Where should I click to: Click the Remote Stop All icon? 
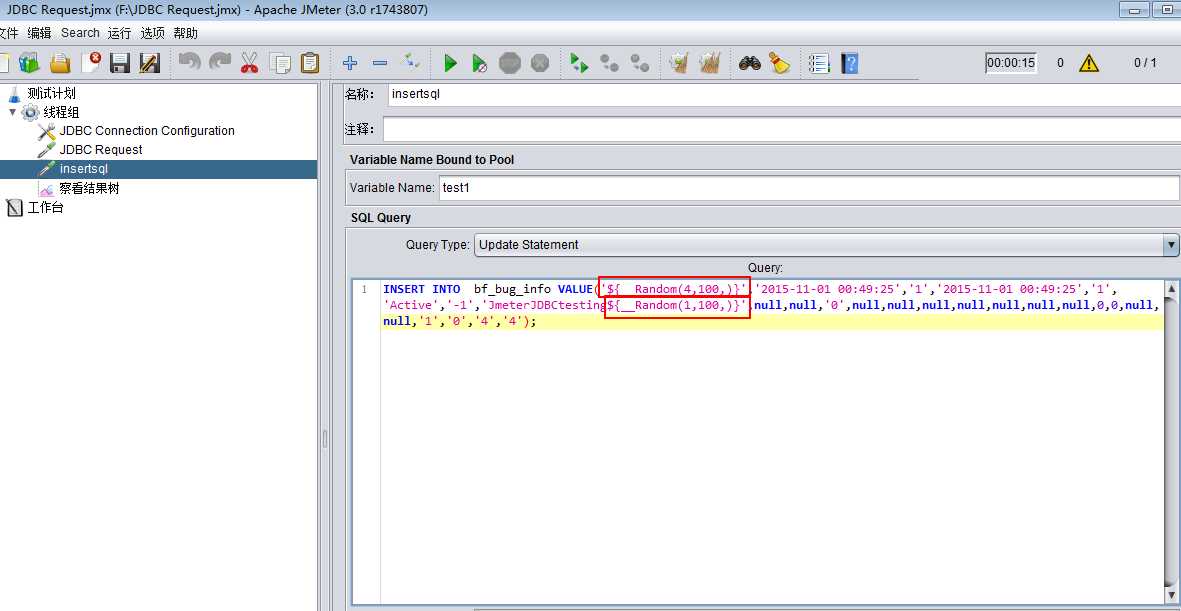tap(609, 63)
